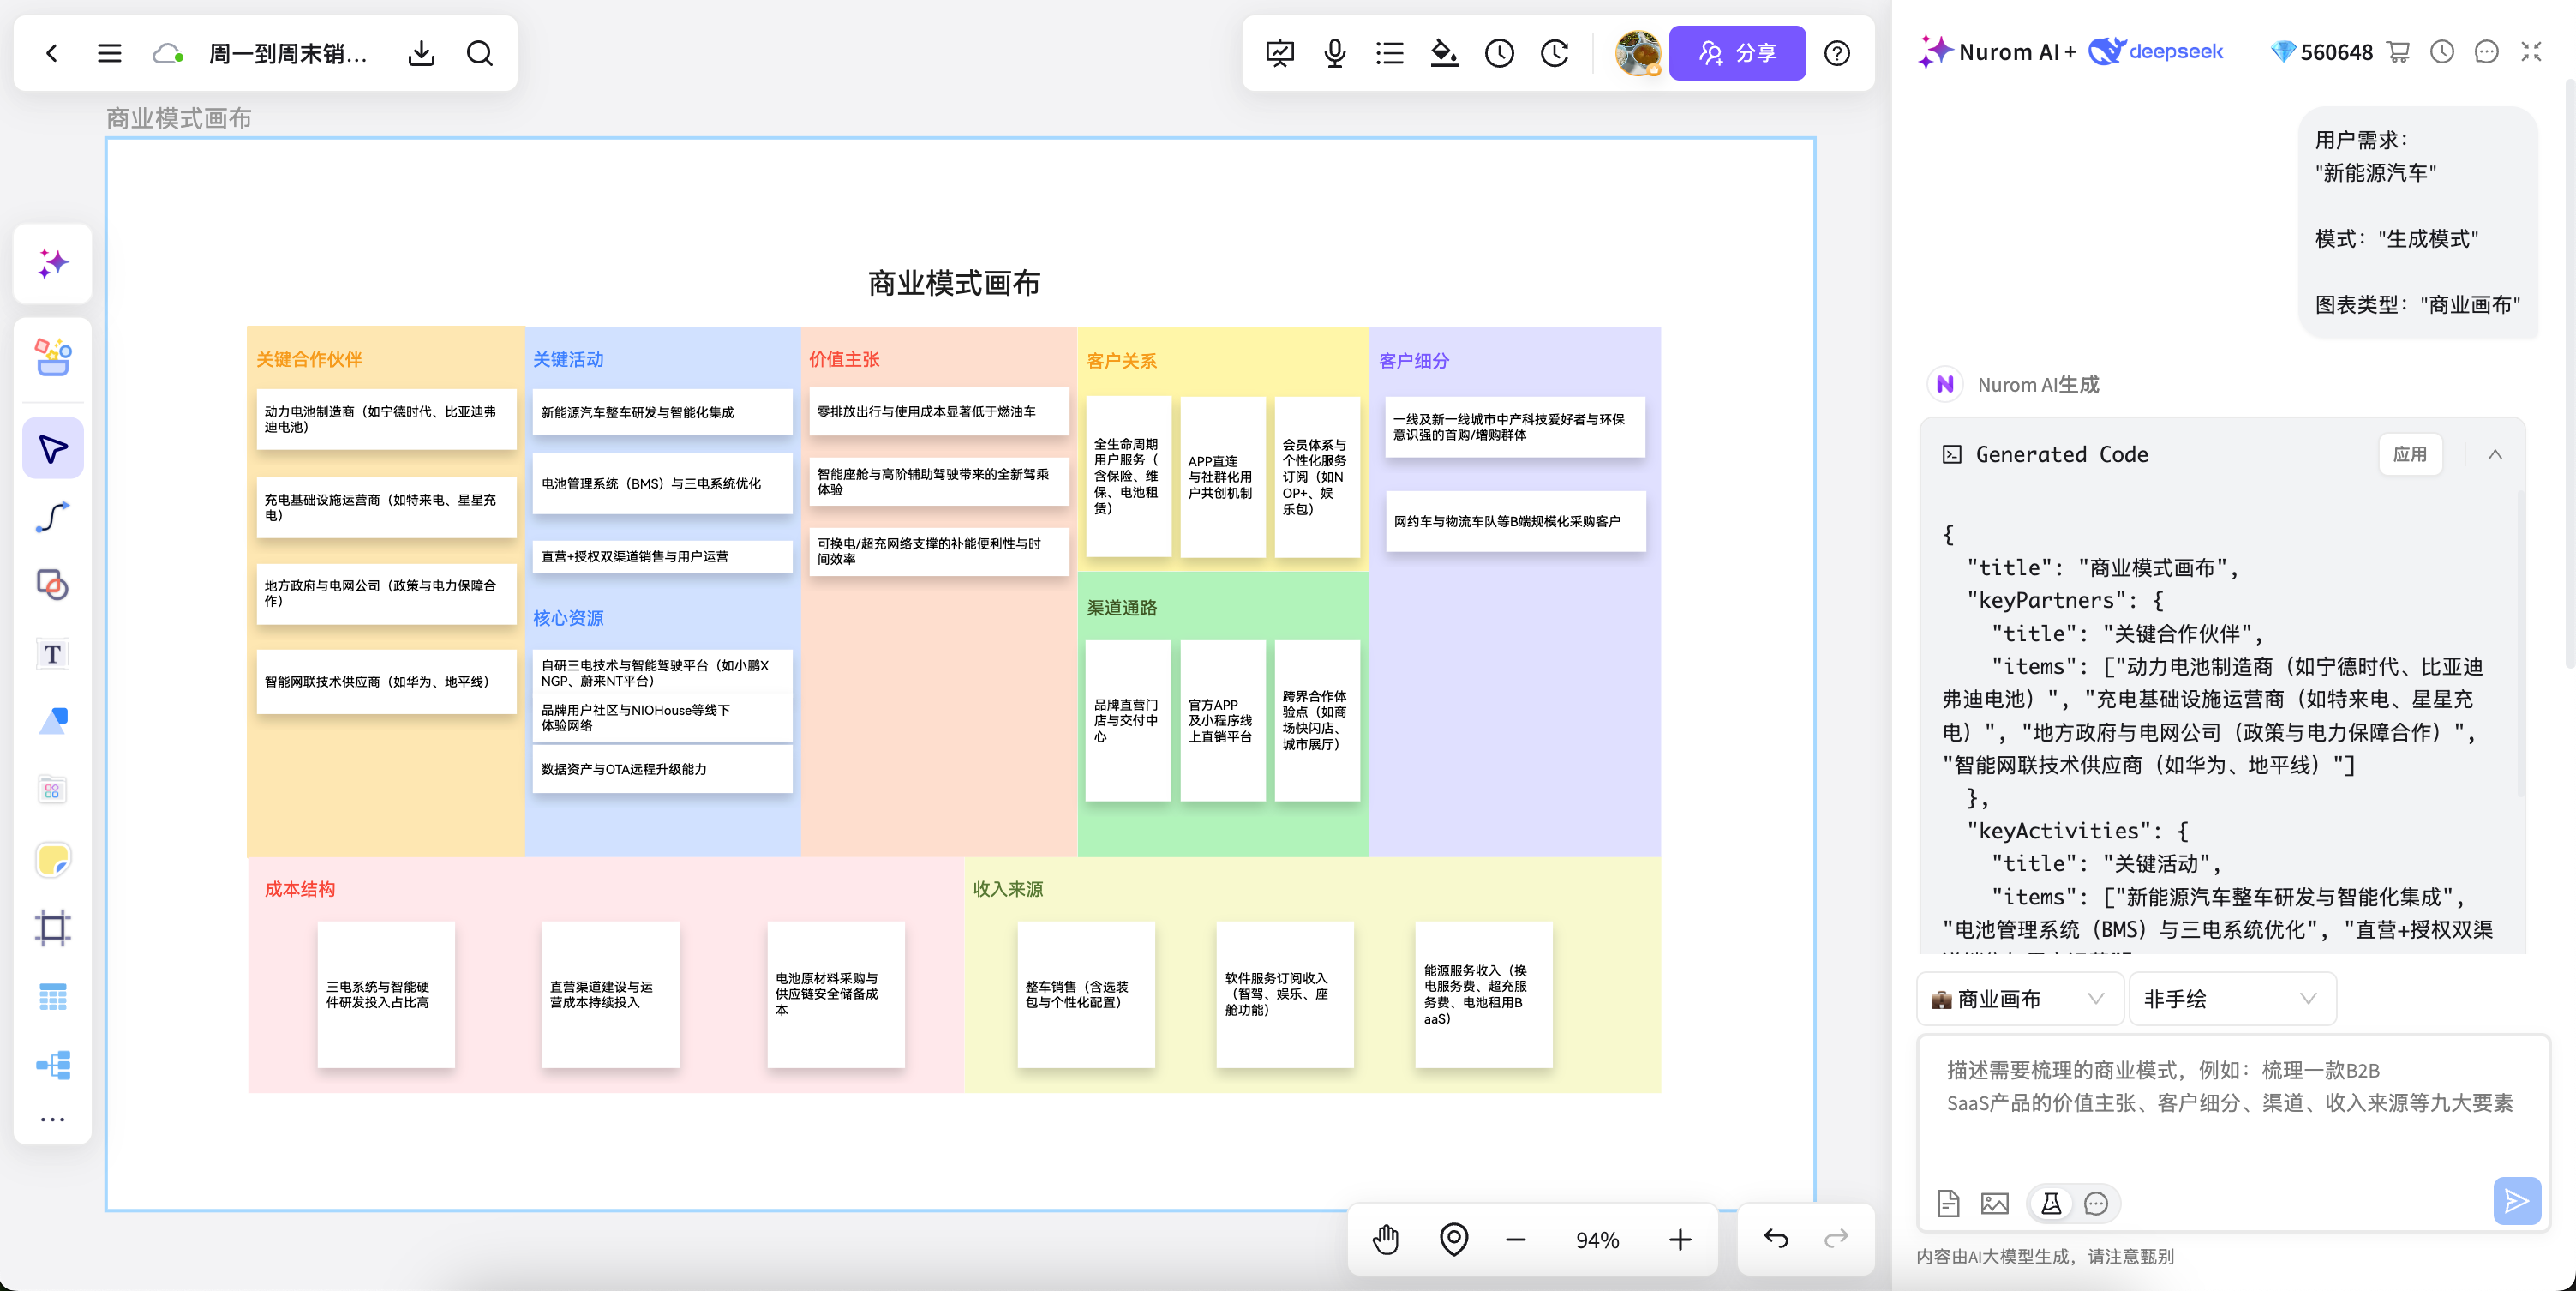This screenshot has height=1291, width=2576.
Task: Select the Text tool
Action: coord(53,654)
